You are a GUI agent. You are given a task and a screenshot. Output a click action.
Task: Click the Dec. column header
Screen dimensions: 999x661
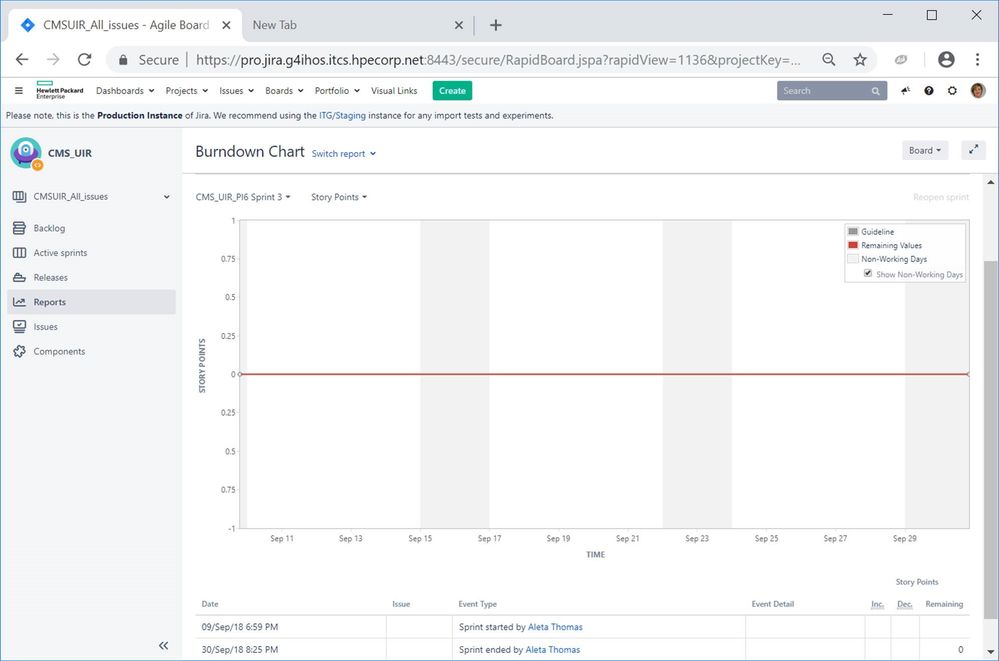point(905,604)
